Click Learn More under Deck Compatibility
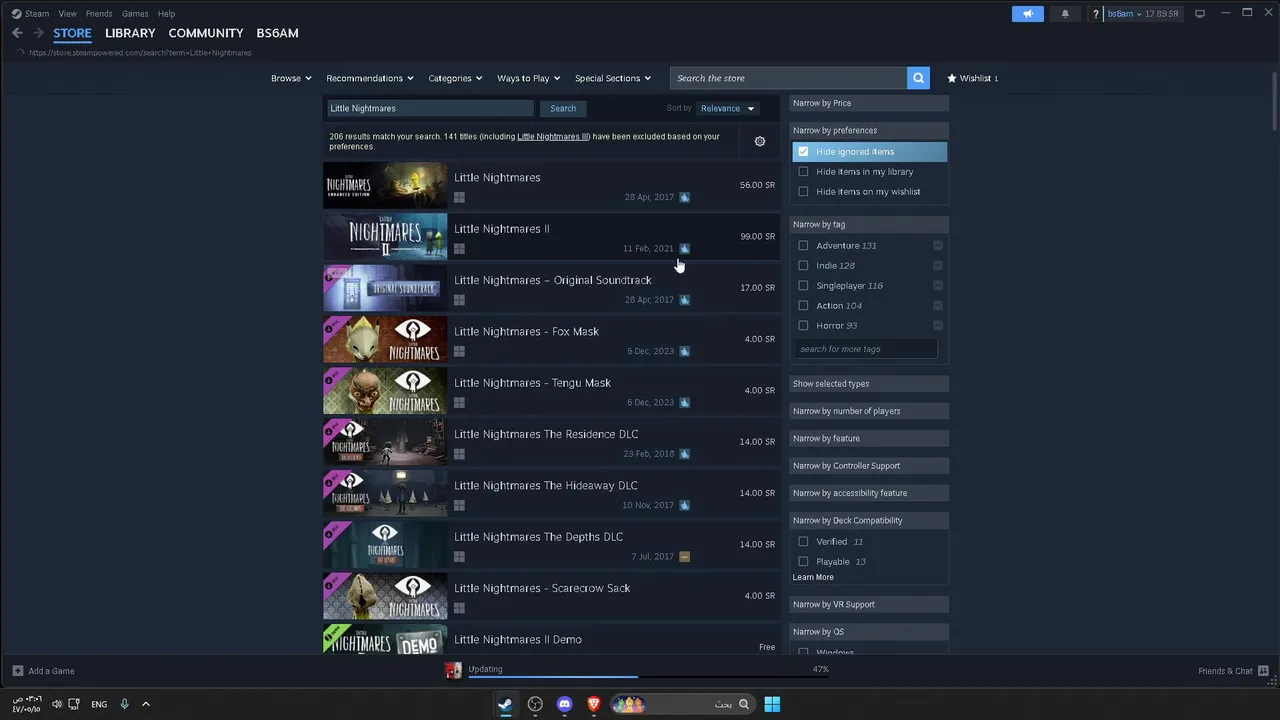The width and height of the screenshot is (1280, 720). (x=813, y=577)
